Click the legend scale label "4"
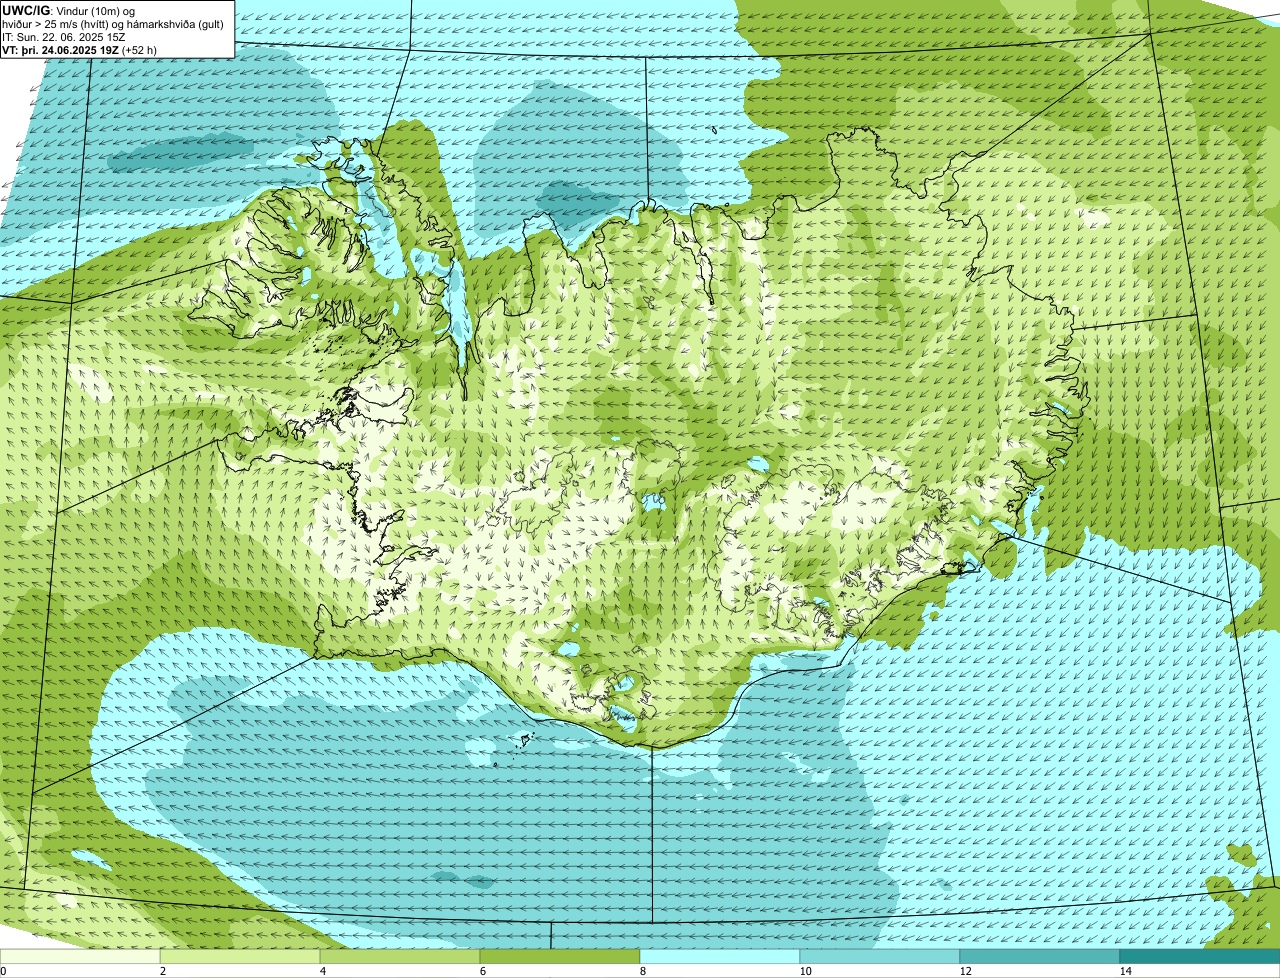The height and width of the screenshot is (978, 1280). (x=323, y=971)
